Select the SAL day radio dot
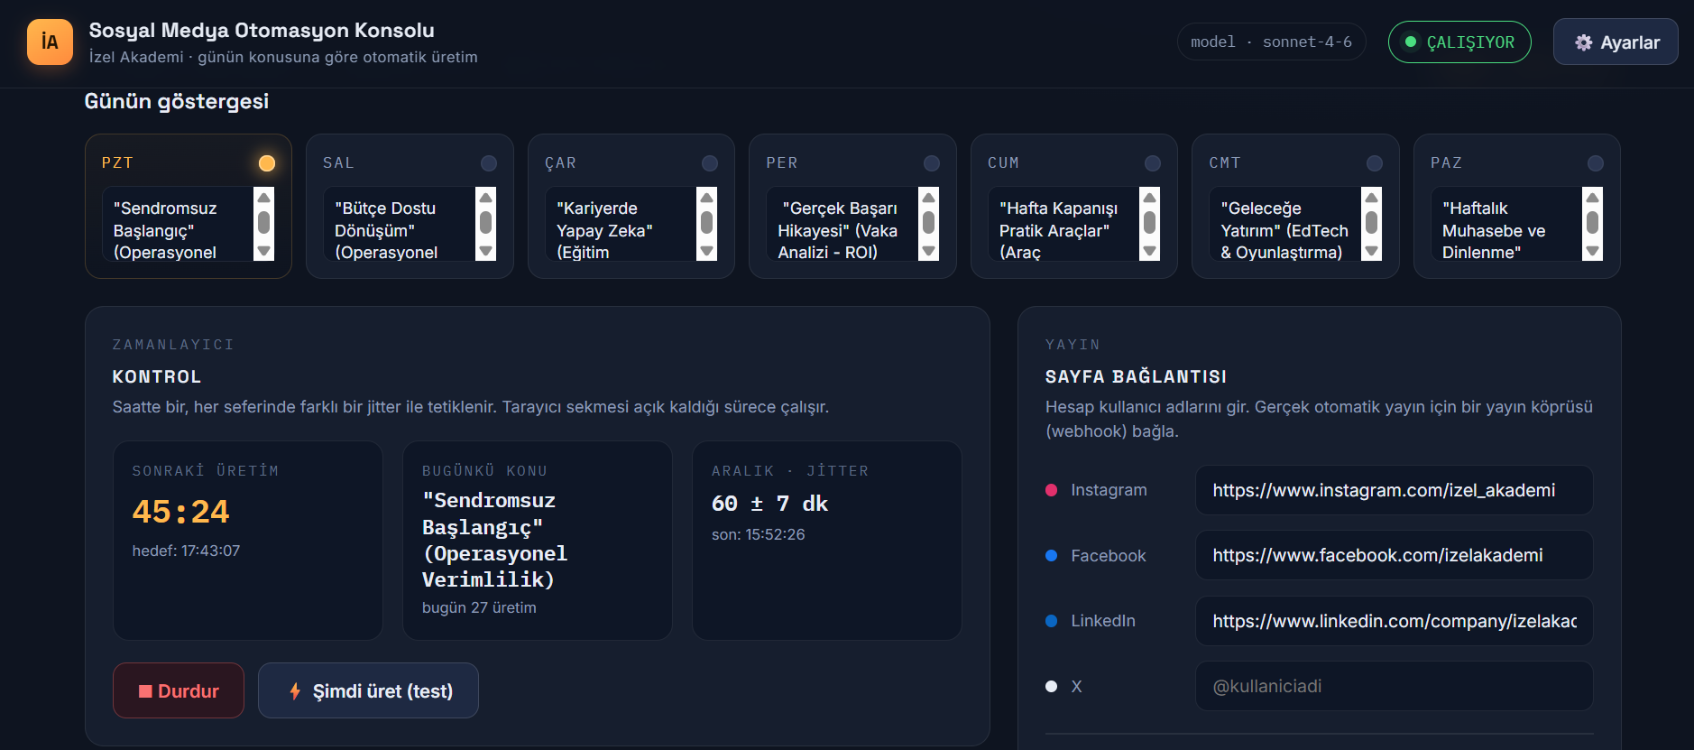Viewport: 1694px width, 750px height. (488, 163)
